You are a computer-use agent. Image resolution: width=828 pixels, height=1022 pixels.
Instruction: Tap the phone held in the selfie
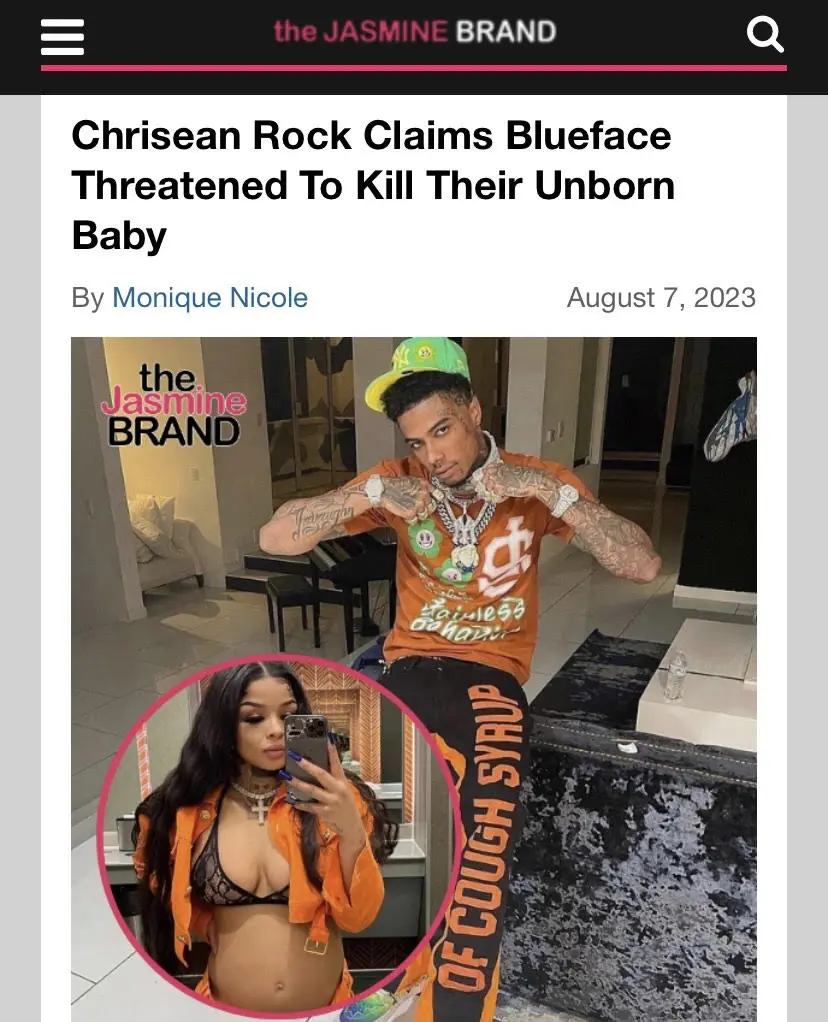click(306, 758)
